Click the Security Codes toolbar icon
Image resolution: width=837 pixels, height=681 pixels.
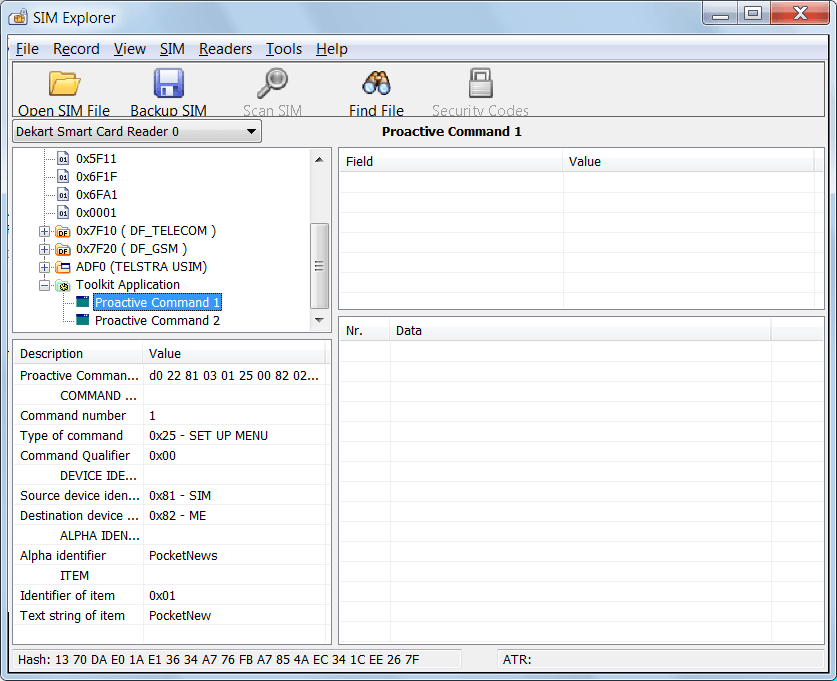point(480,84)
